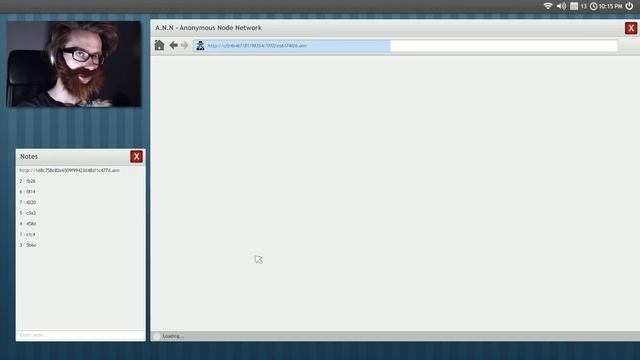This screenshot has height=360, width=640.
Task: Select the note line starting with '2 -'
Action: pos(27,181)
